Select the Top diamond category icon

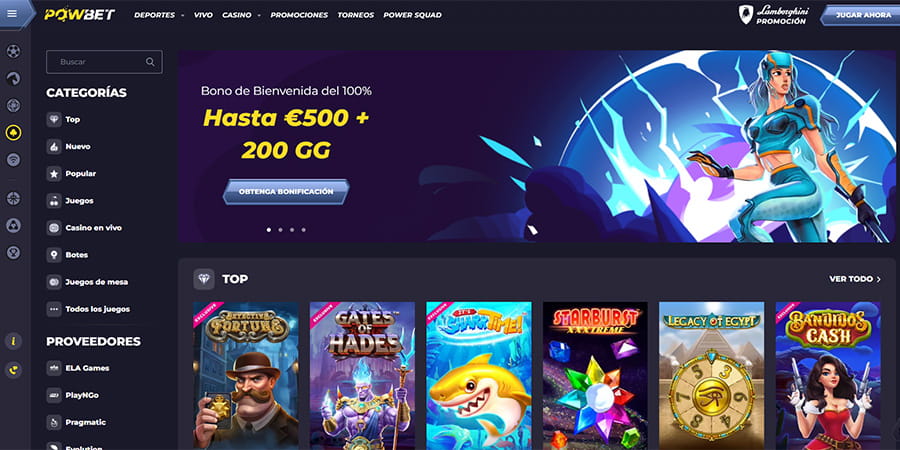[54, 119]
